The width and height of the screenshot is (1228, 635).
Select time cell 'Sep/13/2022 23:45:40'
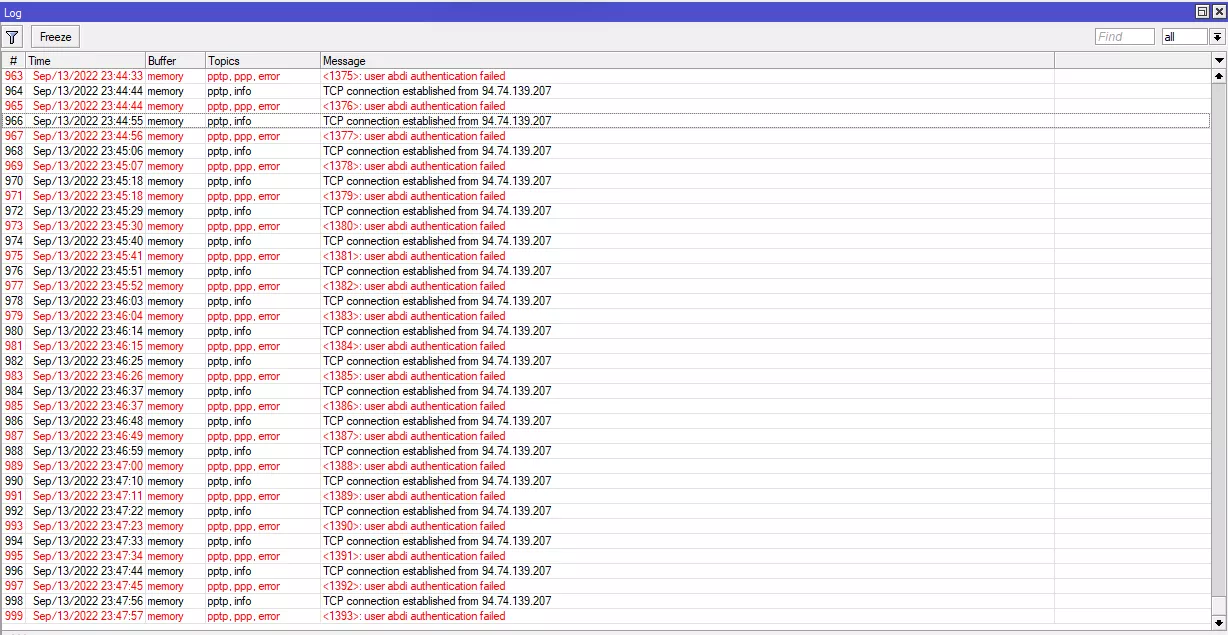coord(88,241)
